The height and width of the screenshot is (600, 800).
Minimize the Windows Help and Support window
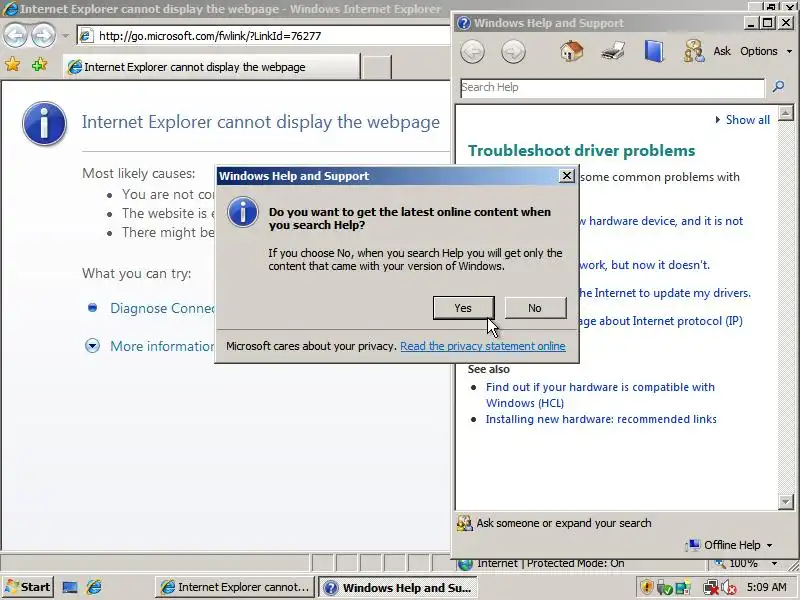point(751,23)
